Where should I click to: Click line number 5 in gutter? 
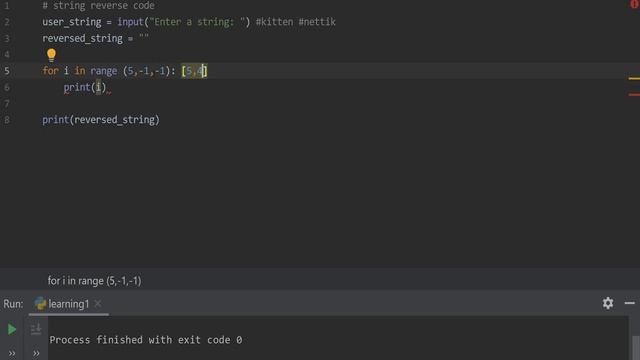7,71
